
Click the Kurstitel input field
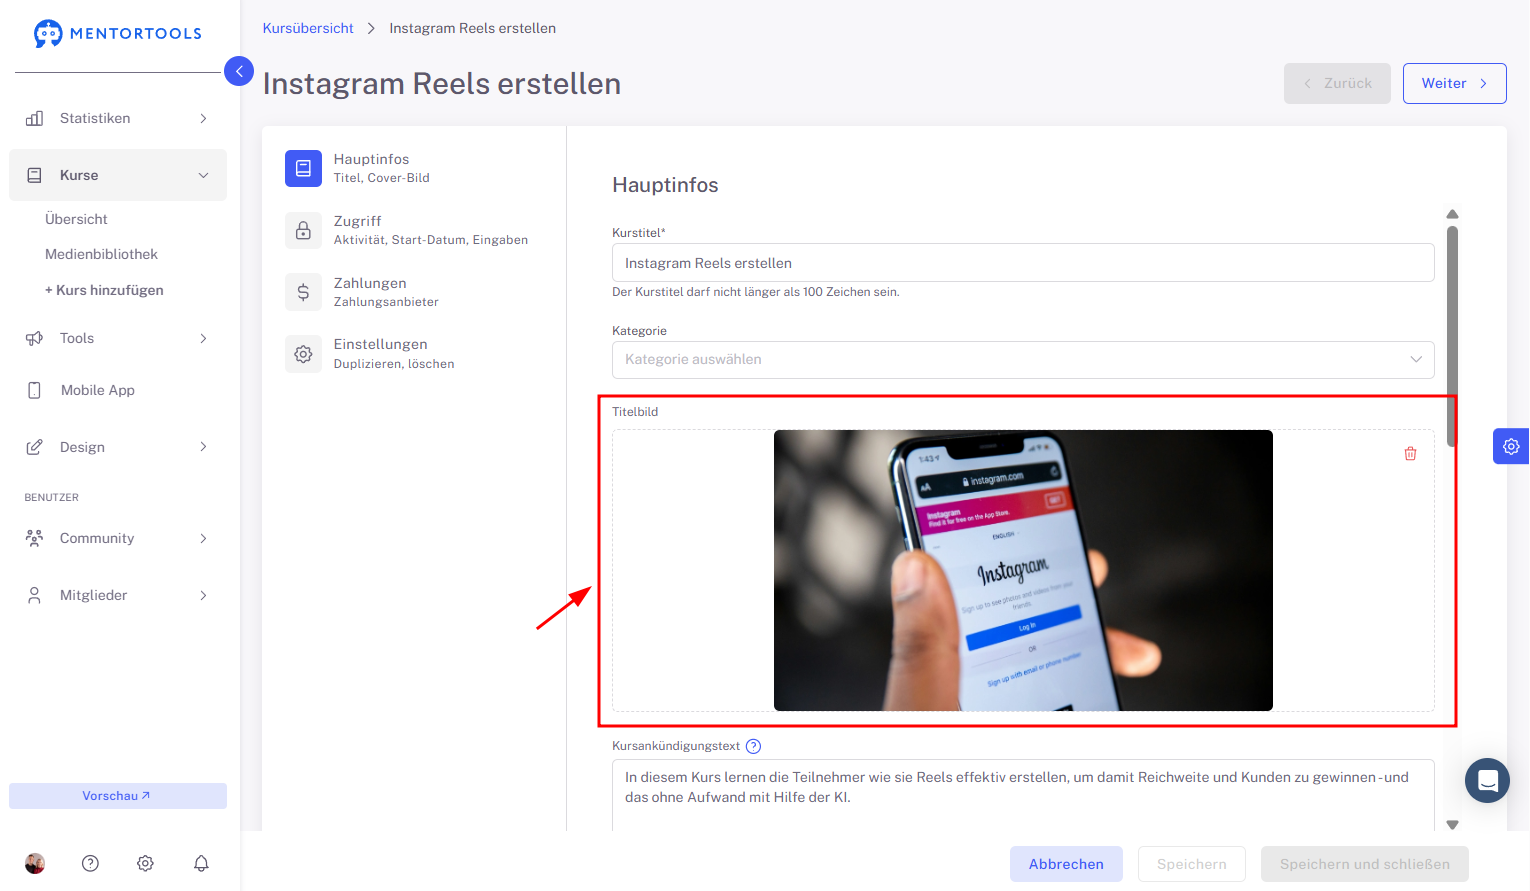click(1023, 263)
